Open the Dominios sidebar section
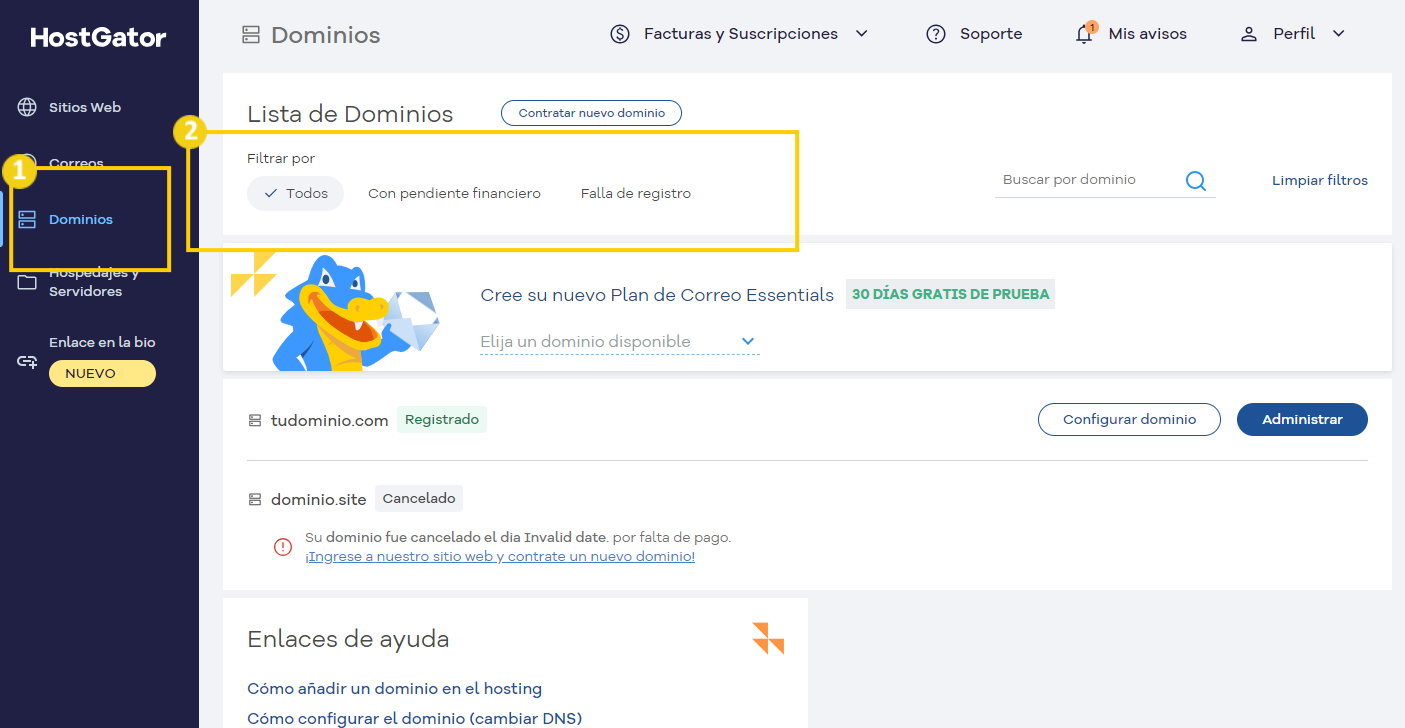Image resolution: width=1405 pixels, height=728 pixels. pyautogui.click(x=81, y=219)
